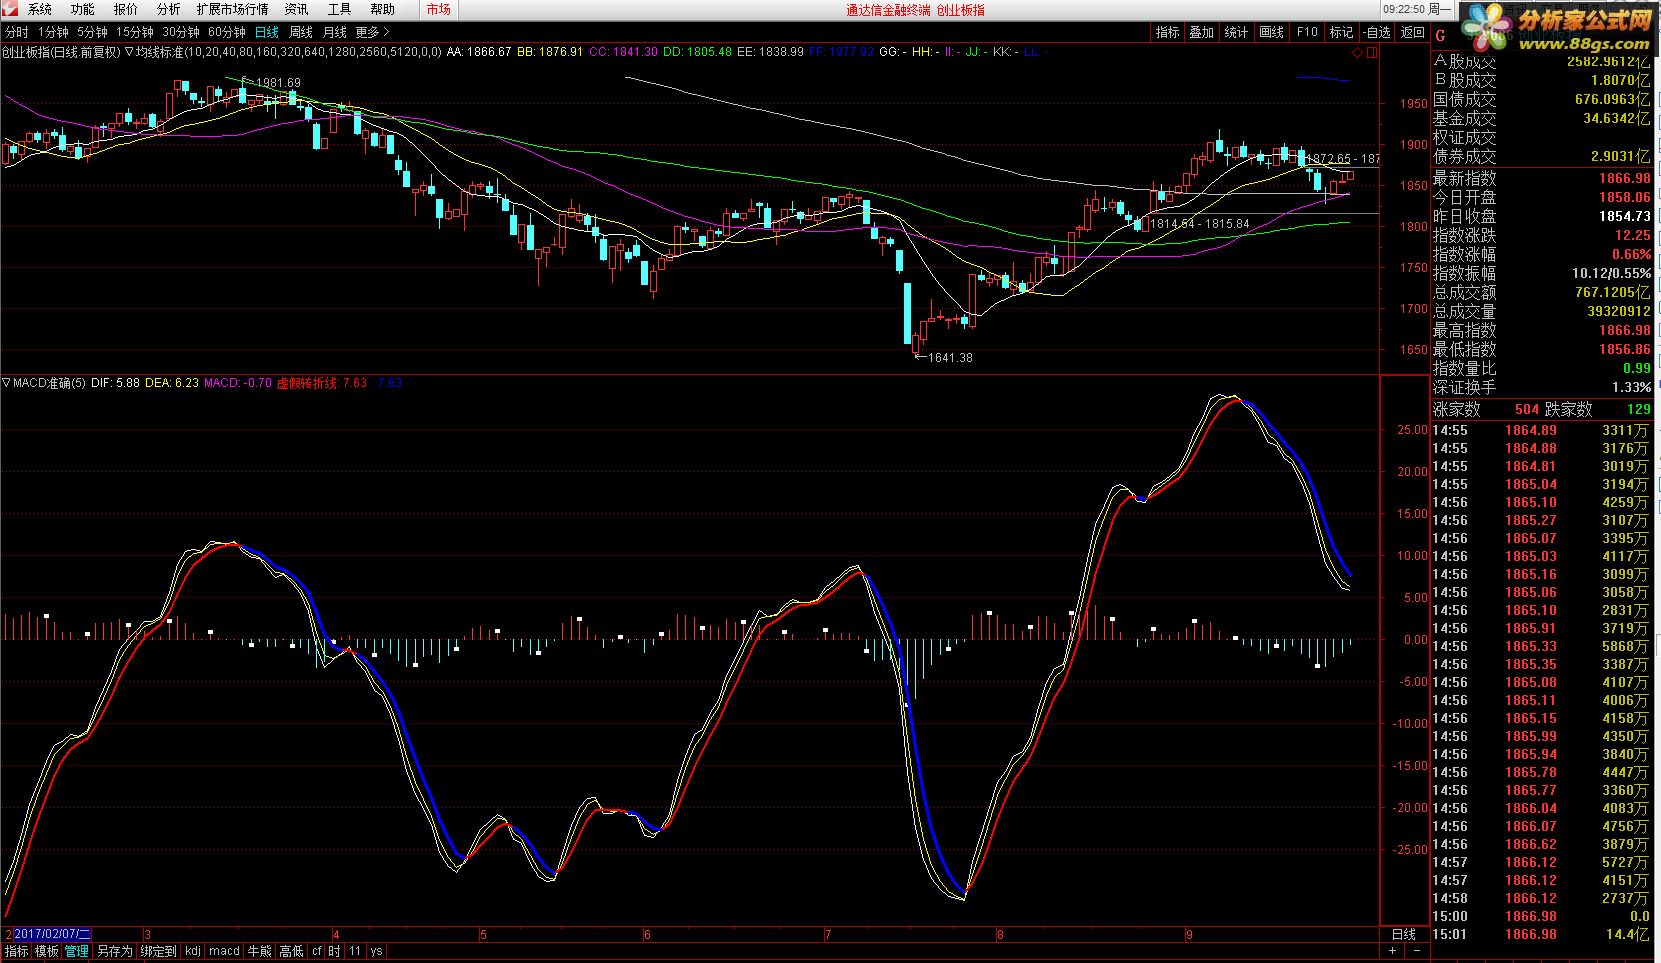Select the 1分钟 period
Screen dimensions: 1661x963
coord(53,32)
